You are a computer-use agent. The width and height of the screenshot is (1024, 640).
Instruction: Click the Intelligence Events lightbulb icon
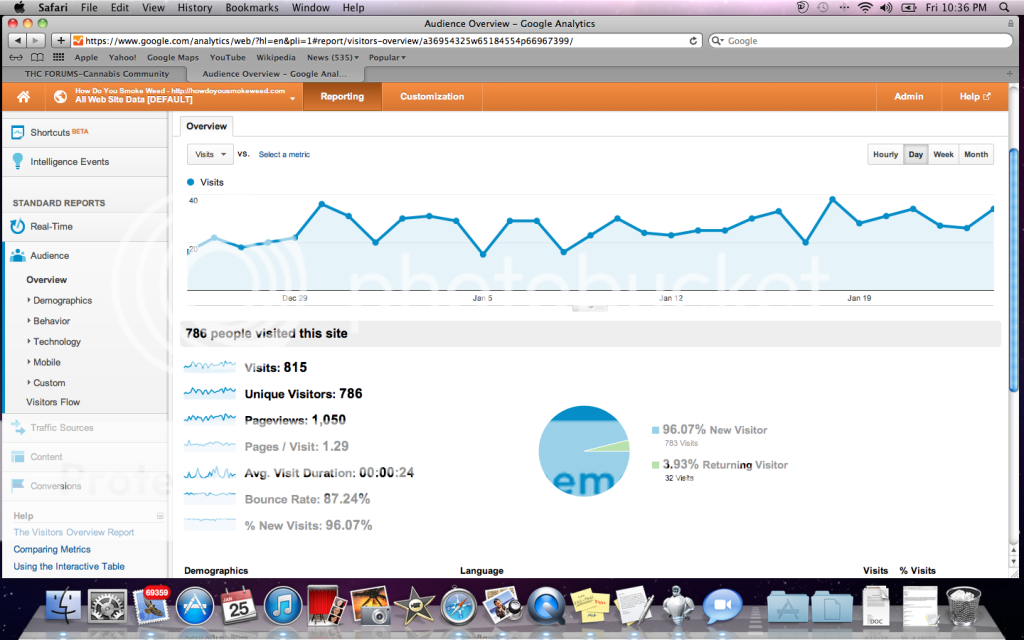pos(18,161)
